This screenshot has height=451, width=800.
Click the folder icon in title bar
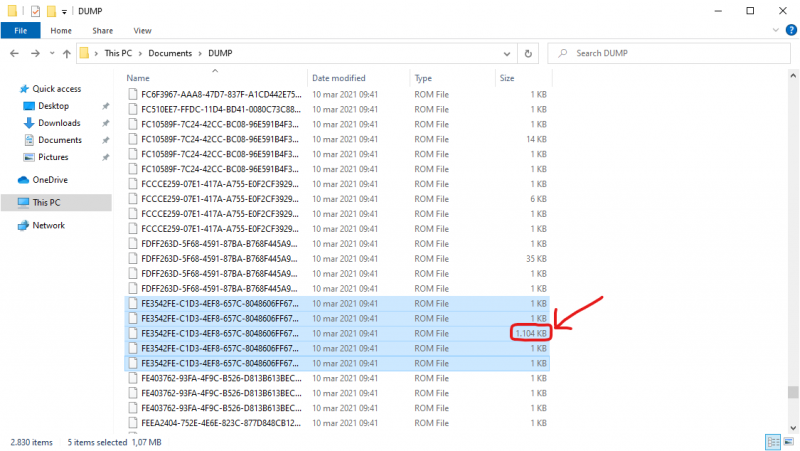click(12, 11)
